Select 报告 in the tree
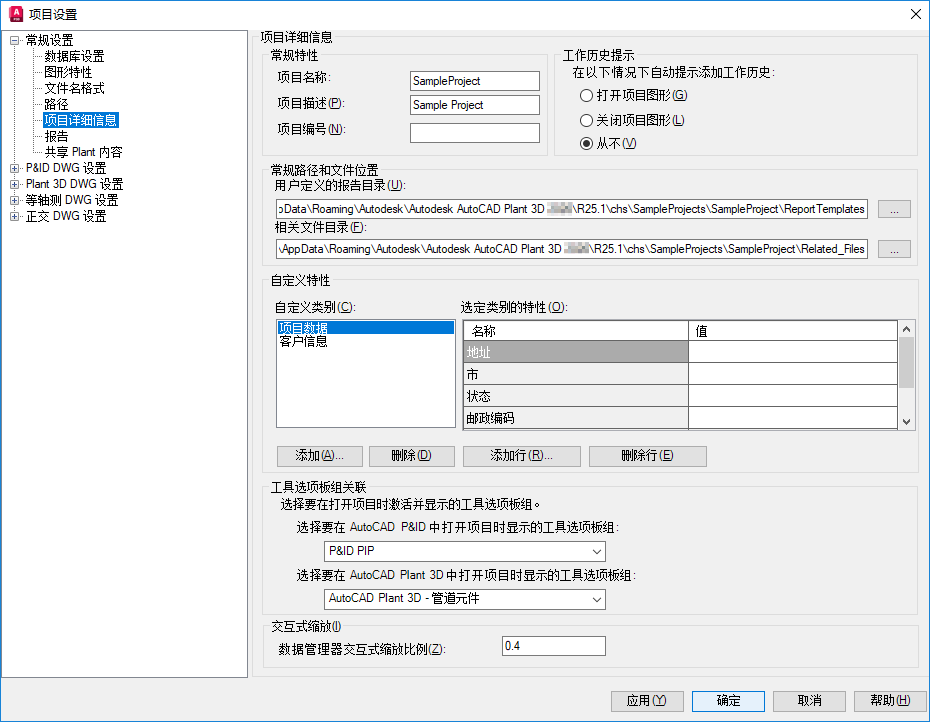 click(x=56, y=136)
